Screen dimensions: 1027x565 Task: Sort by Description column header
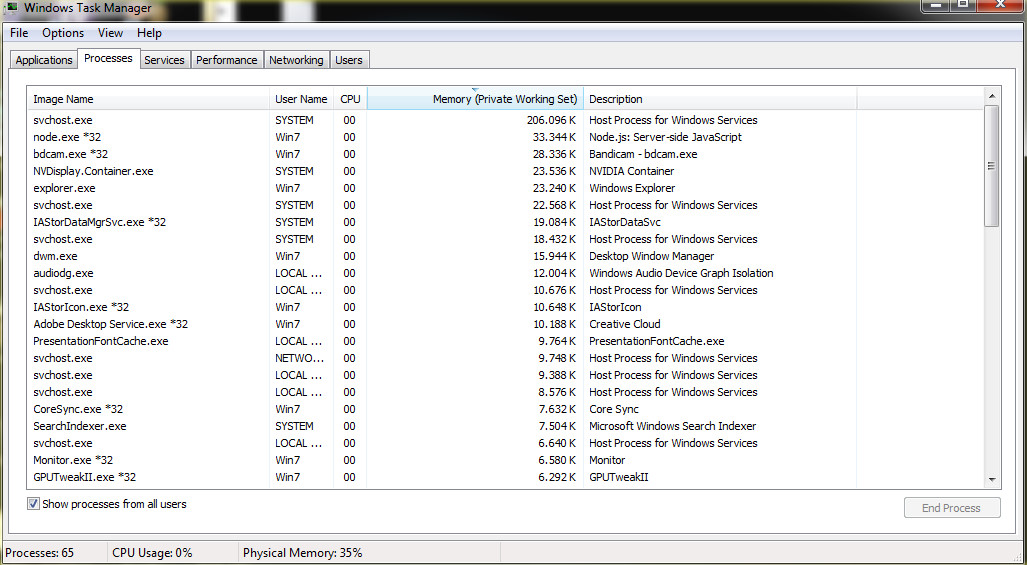tap(720, 99)
